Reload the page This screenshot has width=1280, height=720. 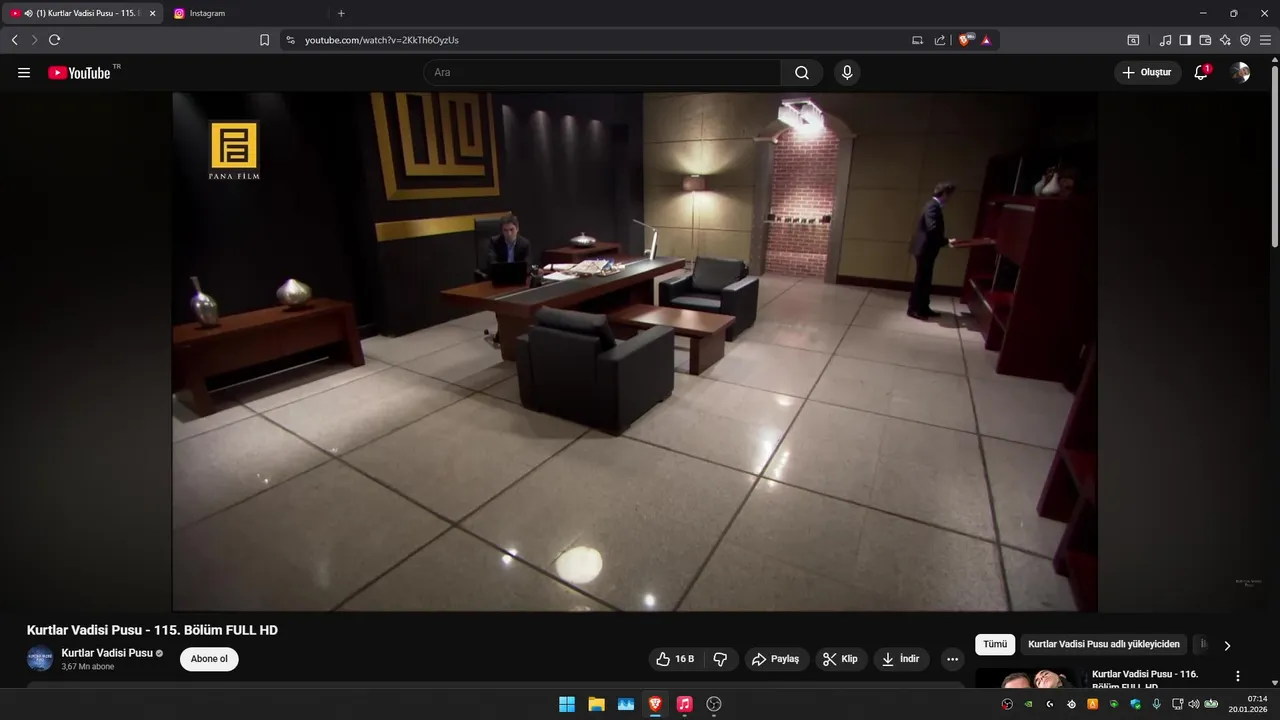tap(54, 40)
